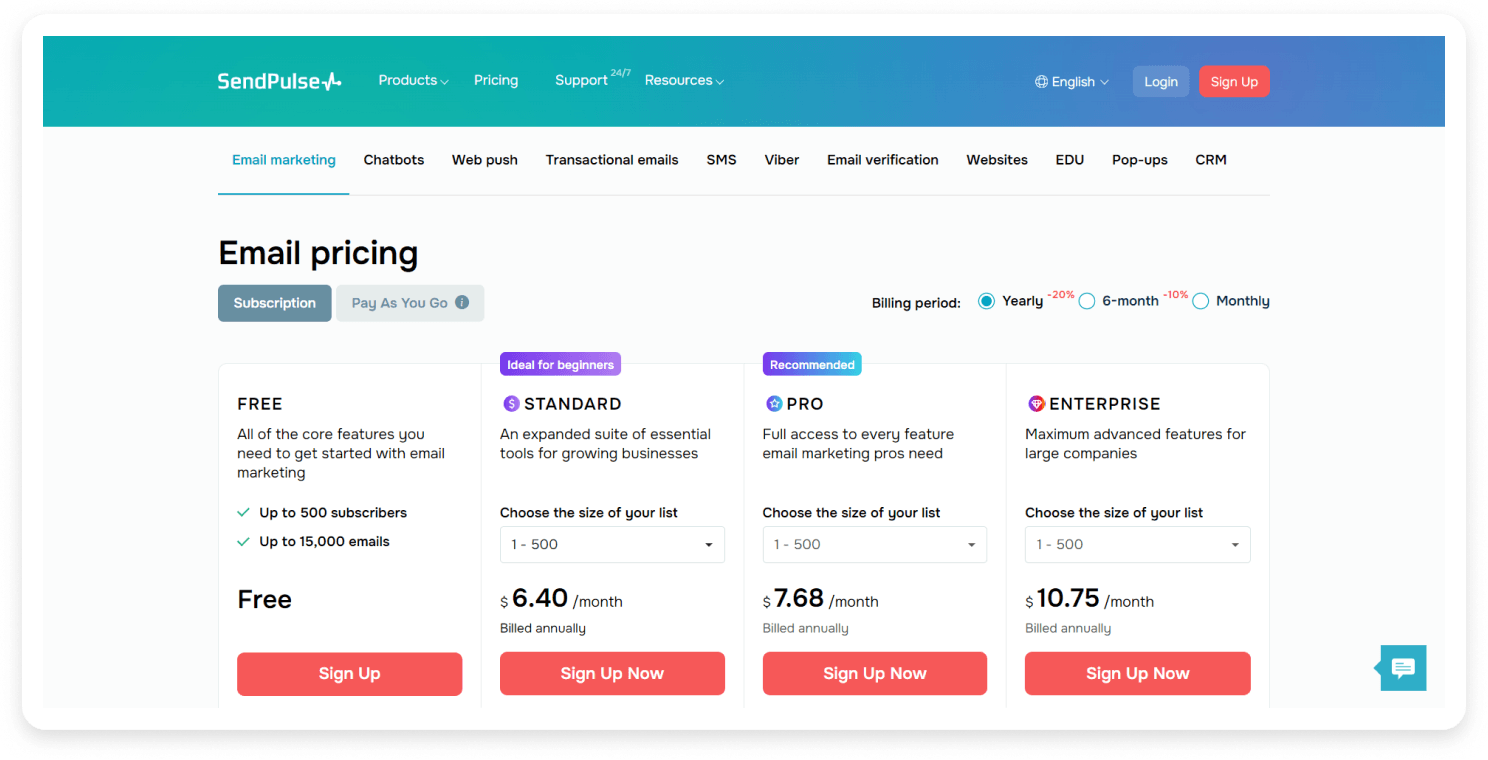Click Sign Up Now on Pro plan
This screenshot has height=760, width=1488.
tap(875, 674)
